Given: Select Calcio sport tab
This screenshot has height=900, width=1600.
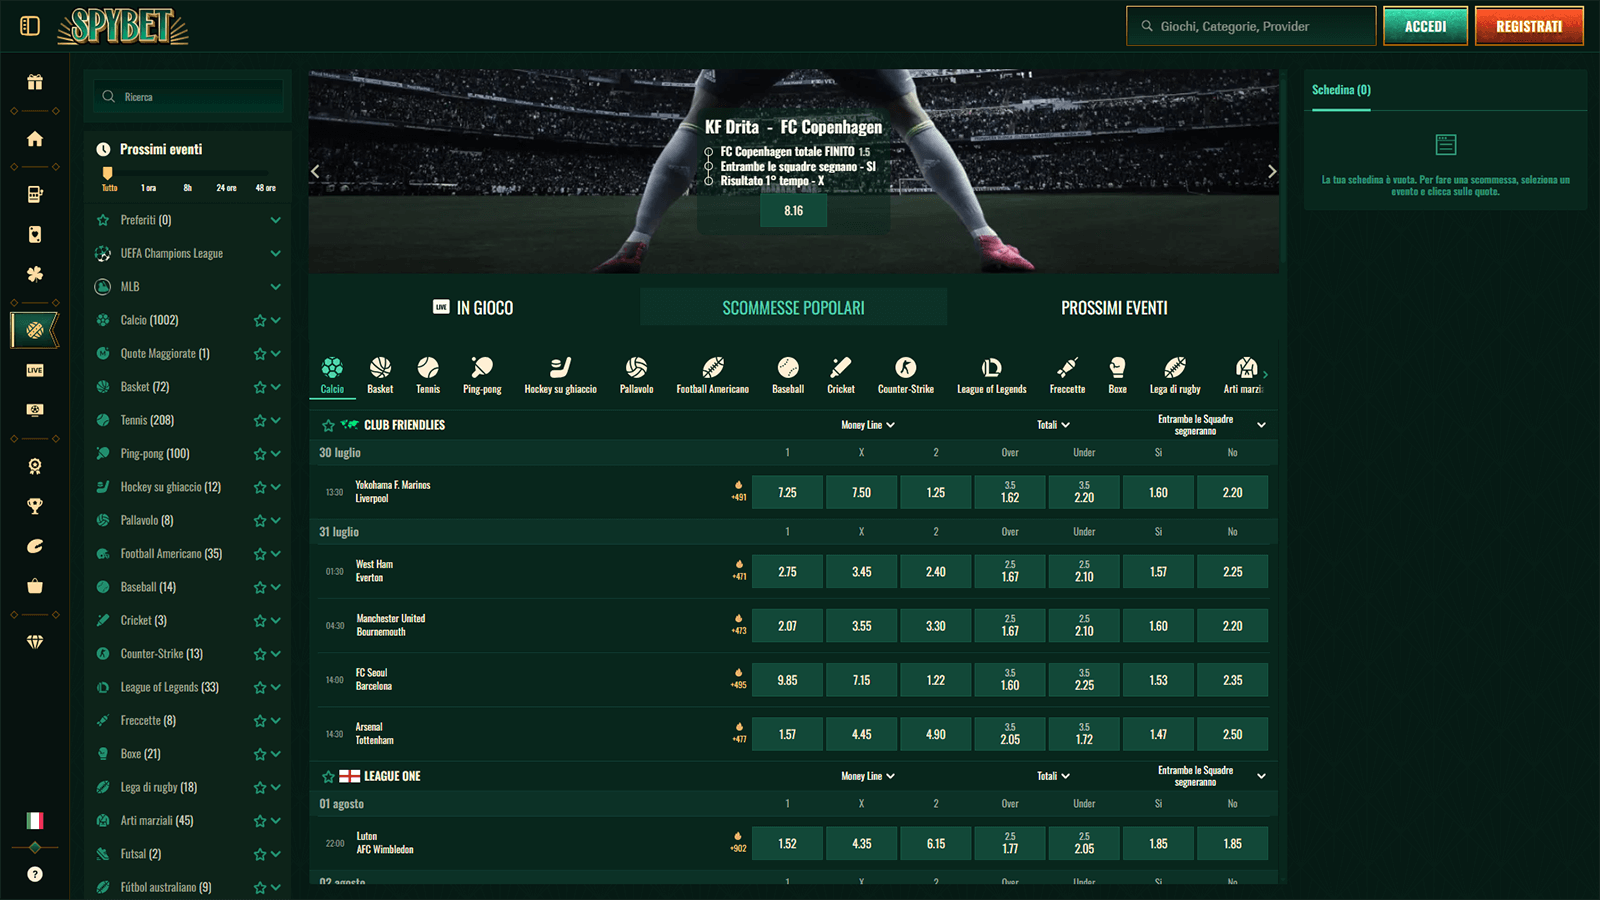Looking at the screenshot, I should pyautogui.click(x=332, y=375).
